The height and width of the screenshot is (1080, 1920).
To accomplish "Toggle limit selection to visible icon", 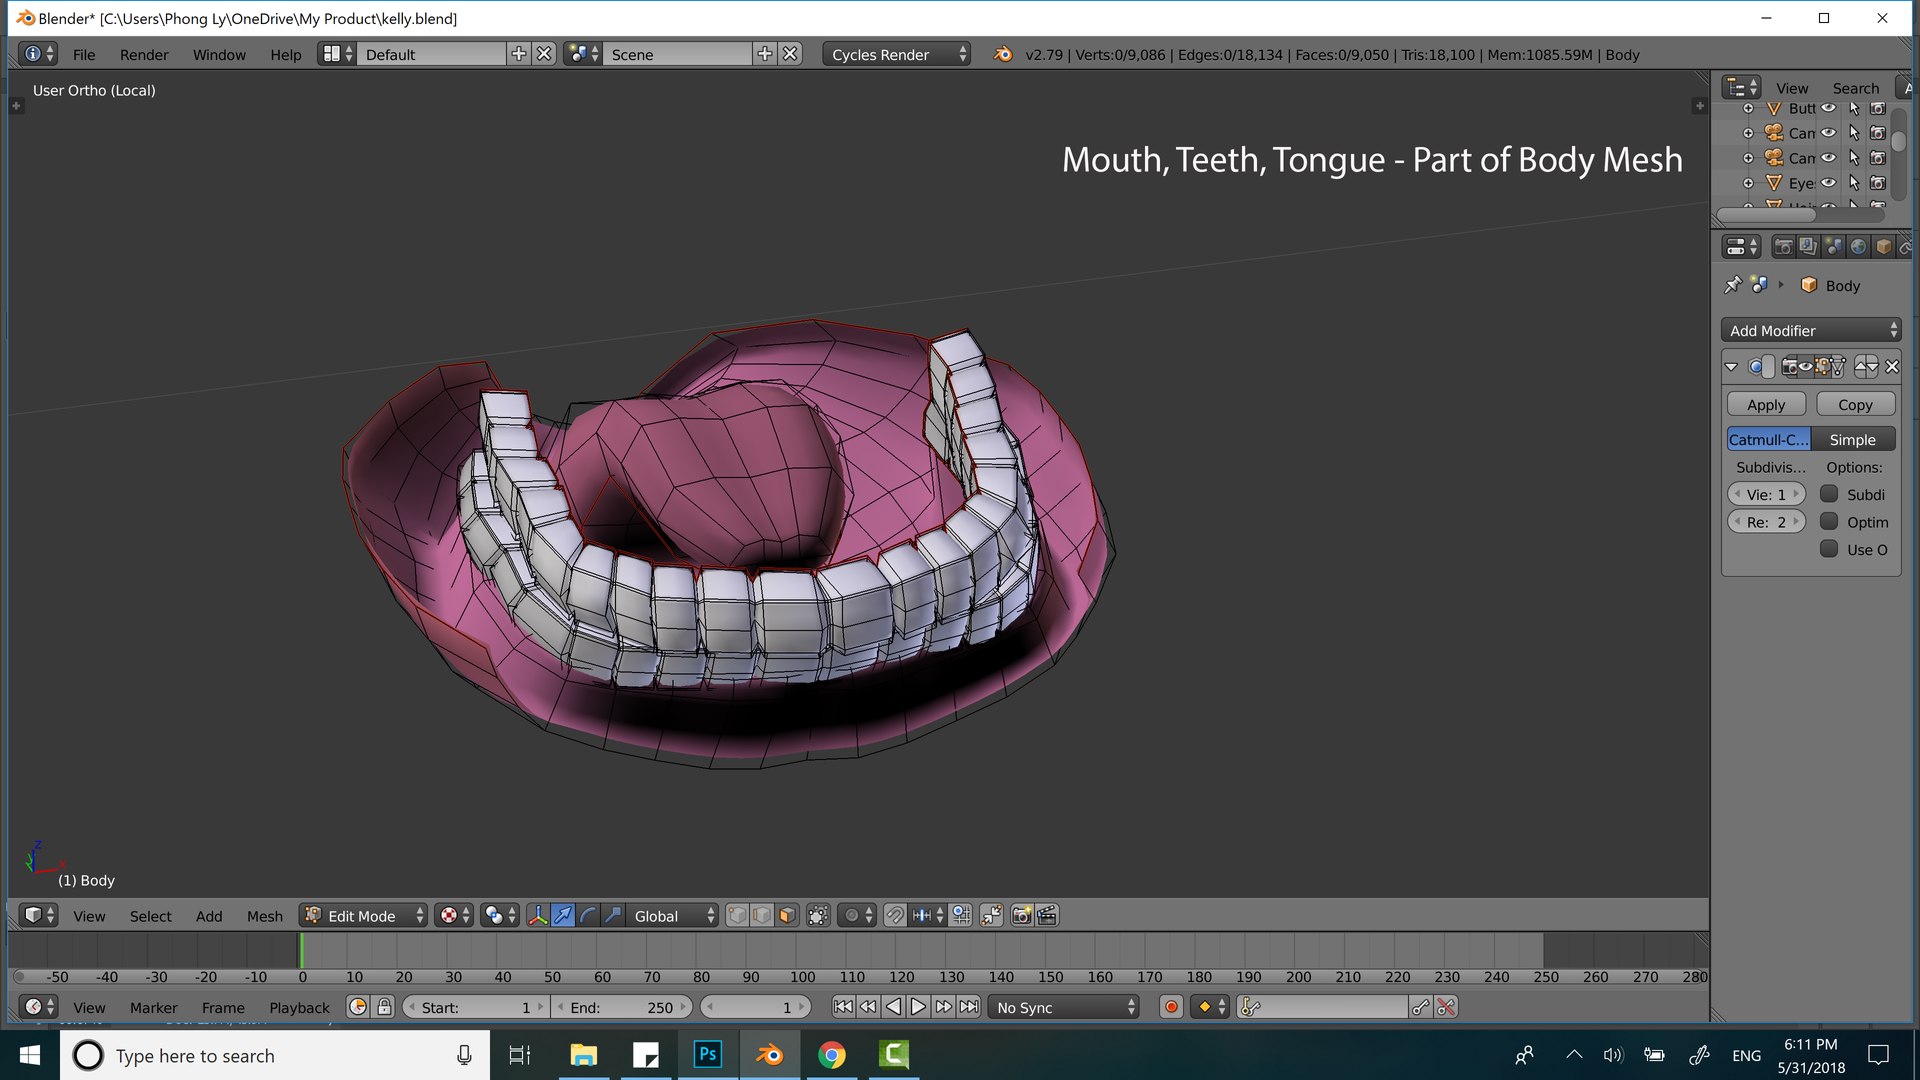I will pos(818,916).
